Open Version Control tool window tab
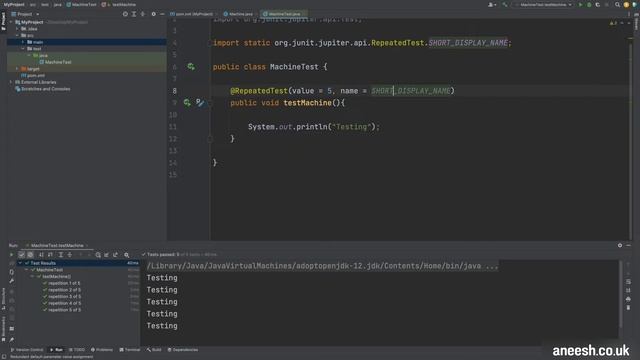This screenshot has width=640, height=360. pyautogui.click(x=27, y=350)
